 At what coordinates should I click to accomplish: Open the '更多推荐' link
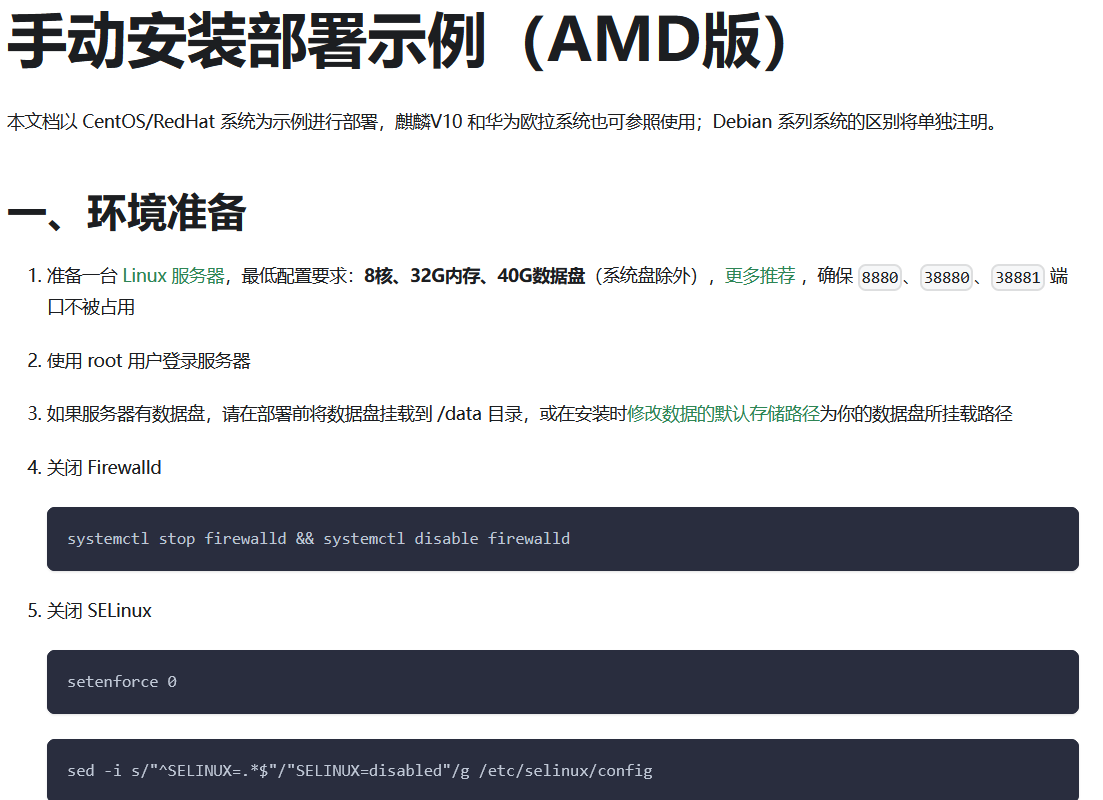pos(760,276)
